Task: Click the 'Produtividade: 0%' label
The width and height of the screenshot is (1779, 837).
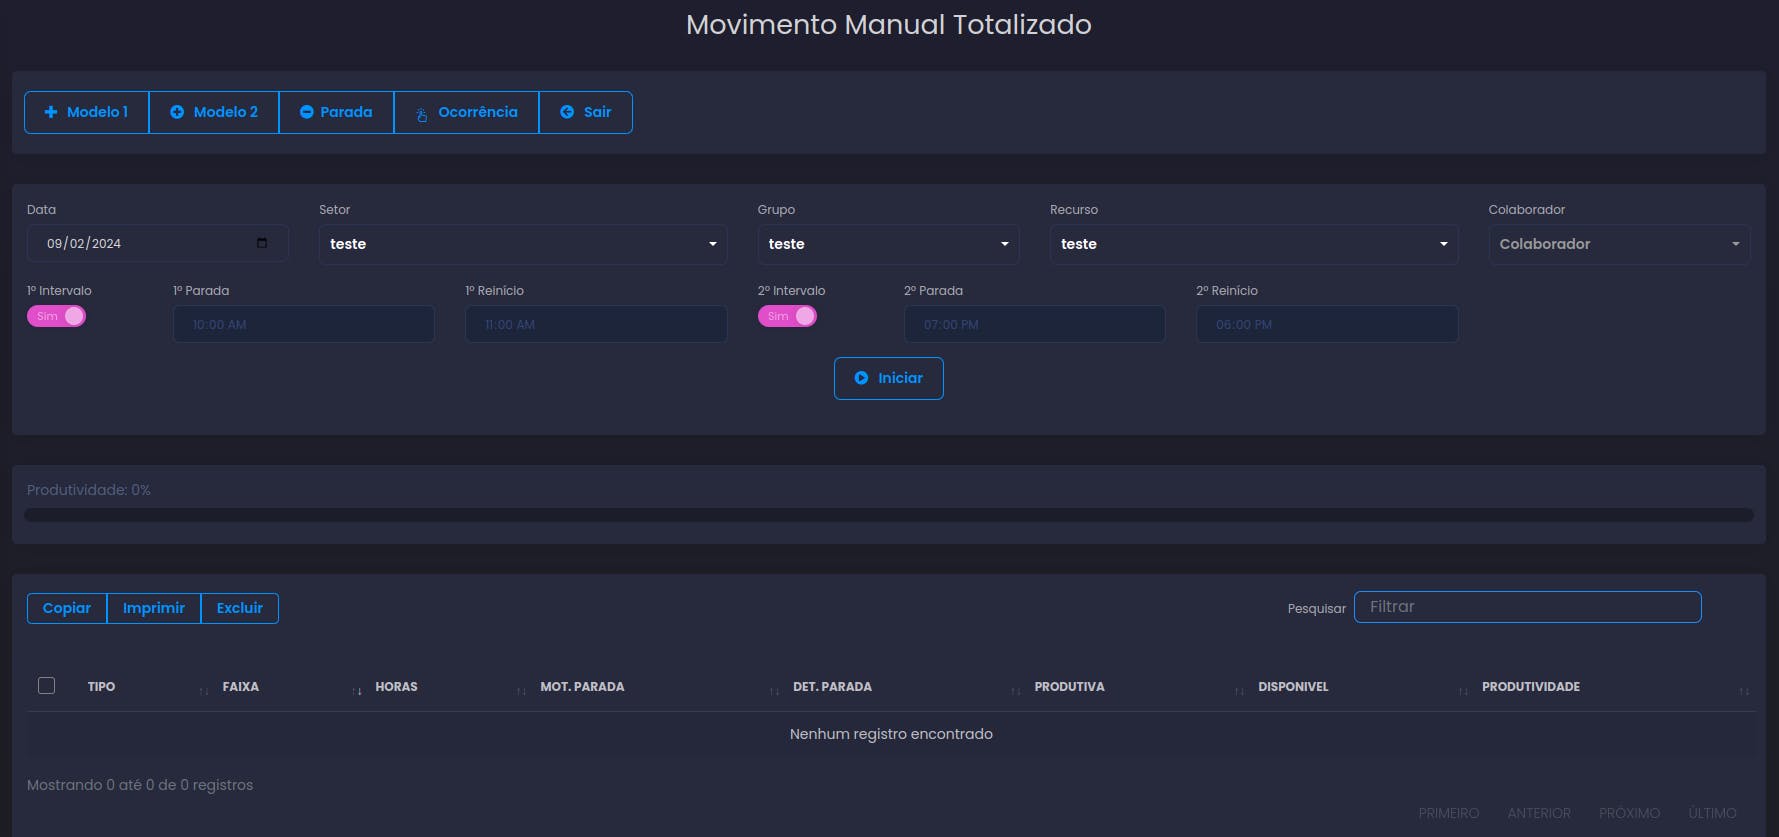Action: [89, 490]
